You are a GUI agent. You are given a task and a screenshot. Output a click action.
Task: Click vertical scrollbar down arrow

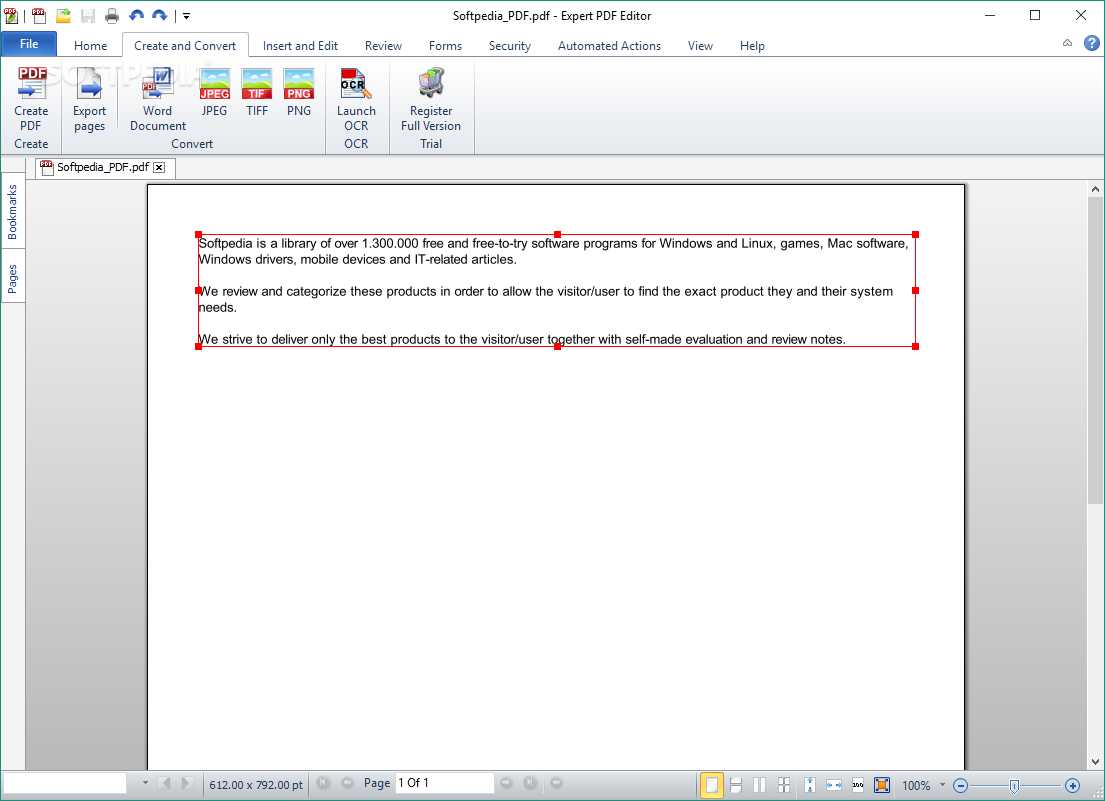click(1094, 762)
